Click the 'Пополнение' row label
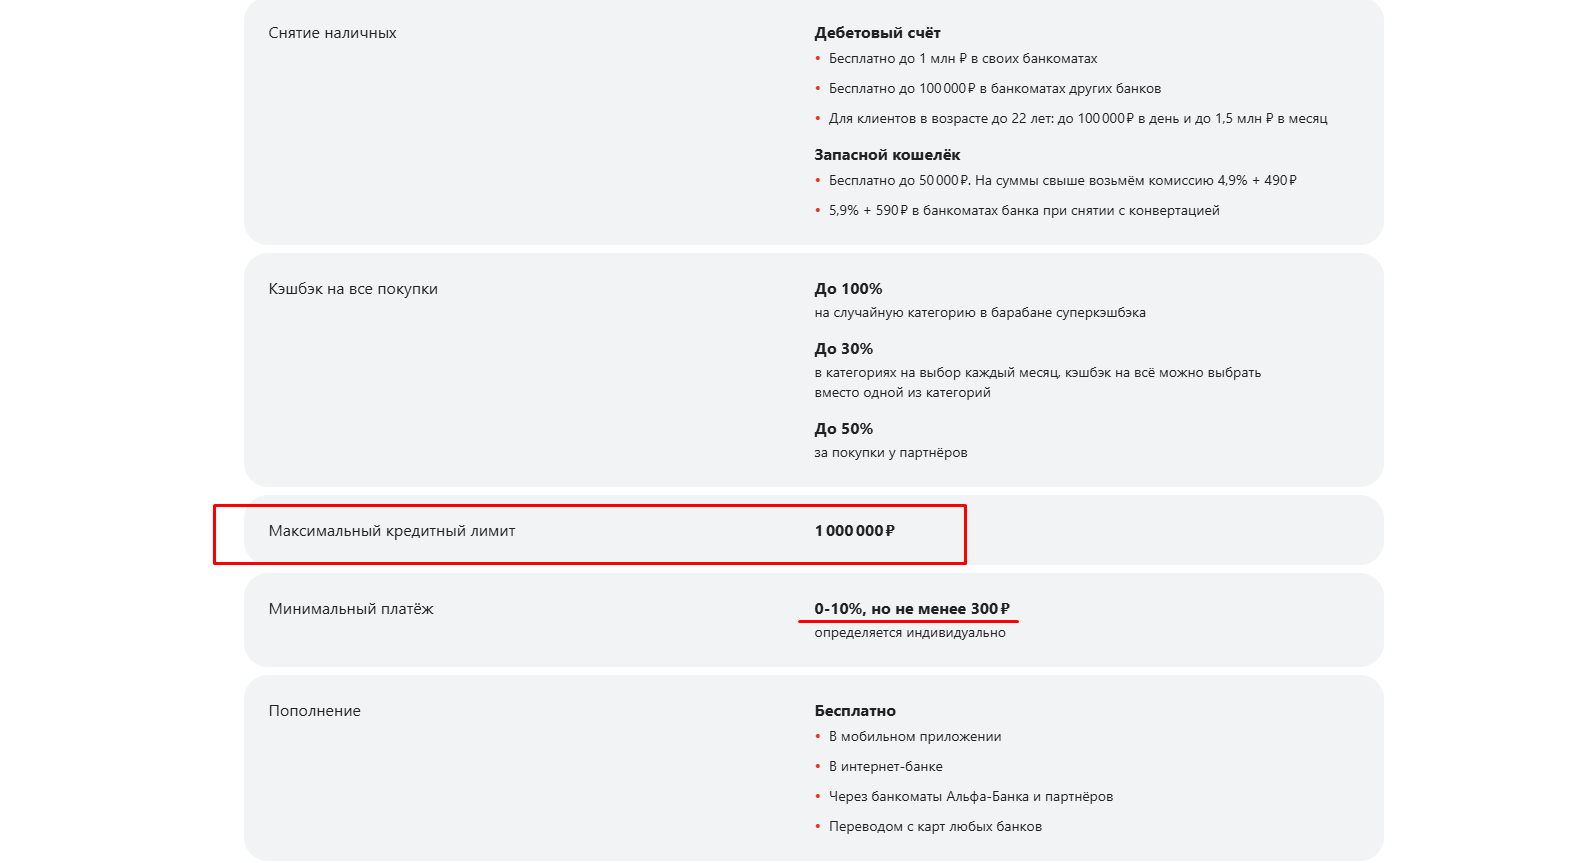 click(x=314, y=711)
